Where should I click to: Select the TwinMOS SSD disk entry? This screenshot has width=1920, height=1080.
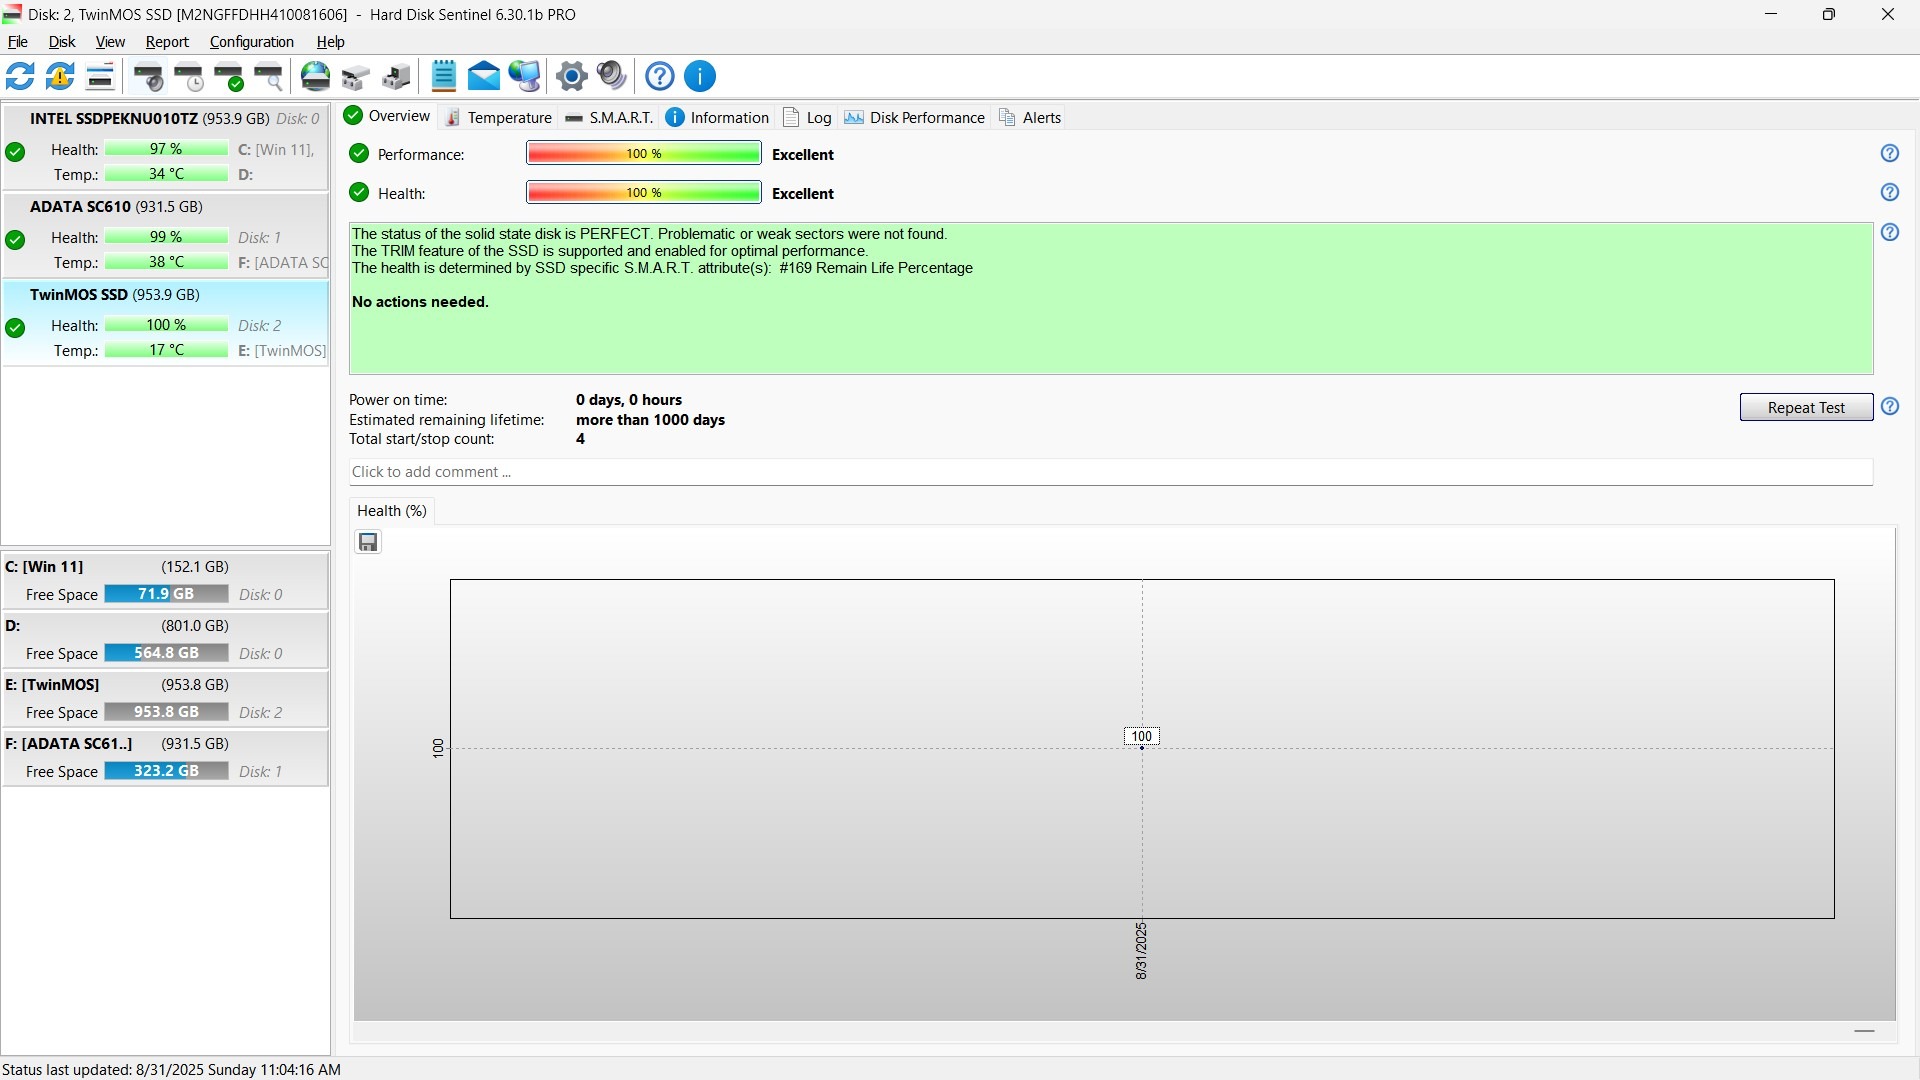pos(166,323)
